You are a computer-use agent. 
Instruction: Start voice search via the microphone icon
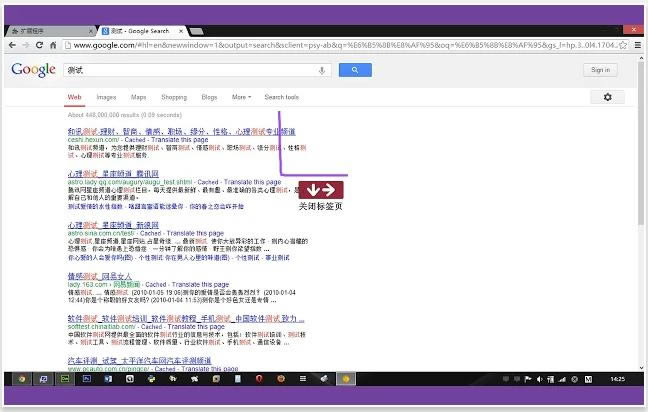tap(322, 71)
